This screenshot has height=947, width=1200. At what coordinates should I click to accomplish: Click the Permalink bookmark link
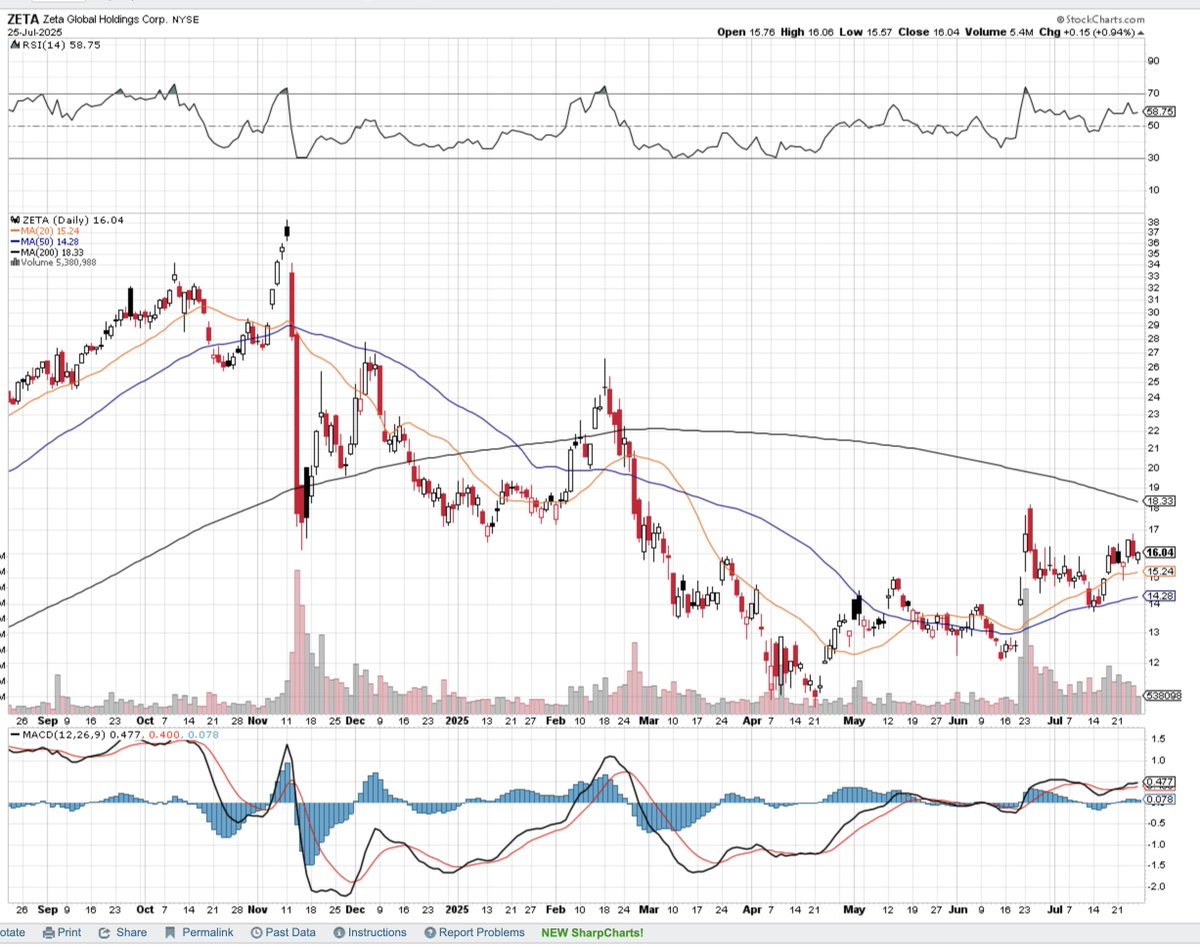tap(199, 933)
